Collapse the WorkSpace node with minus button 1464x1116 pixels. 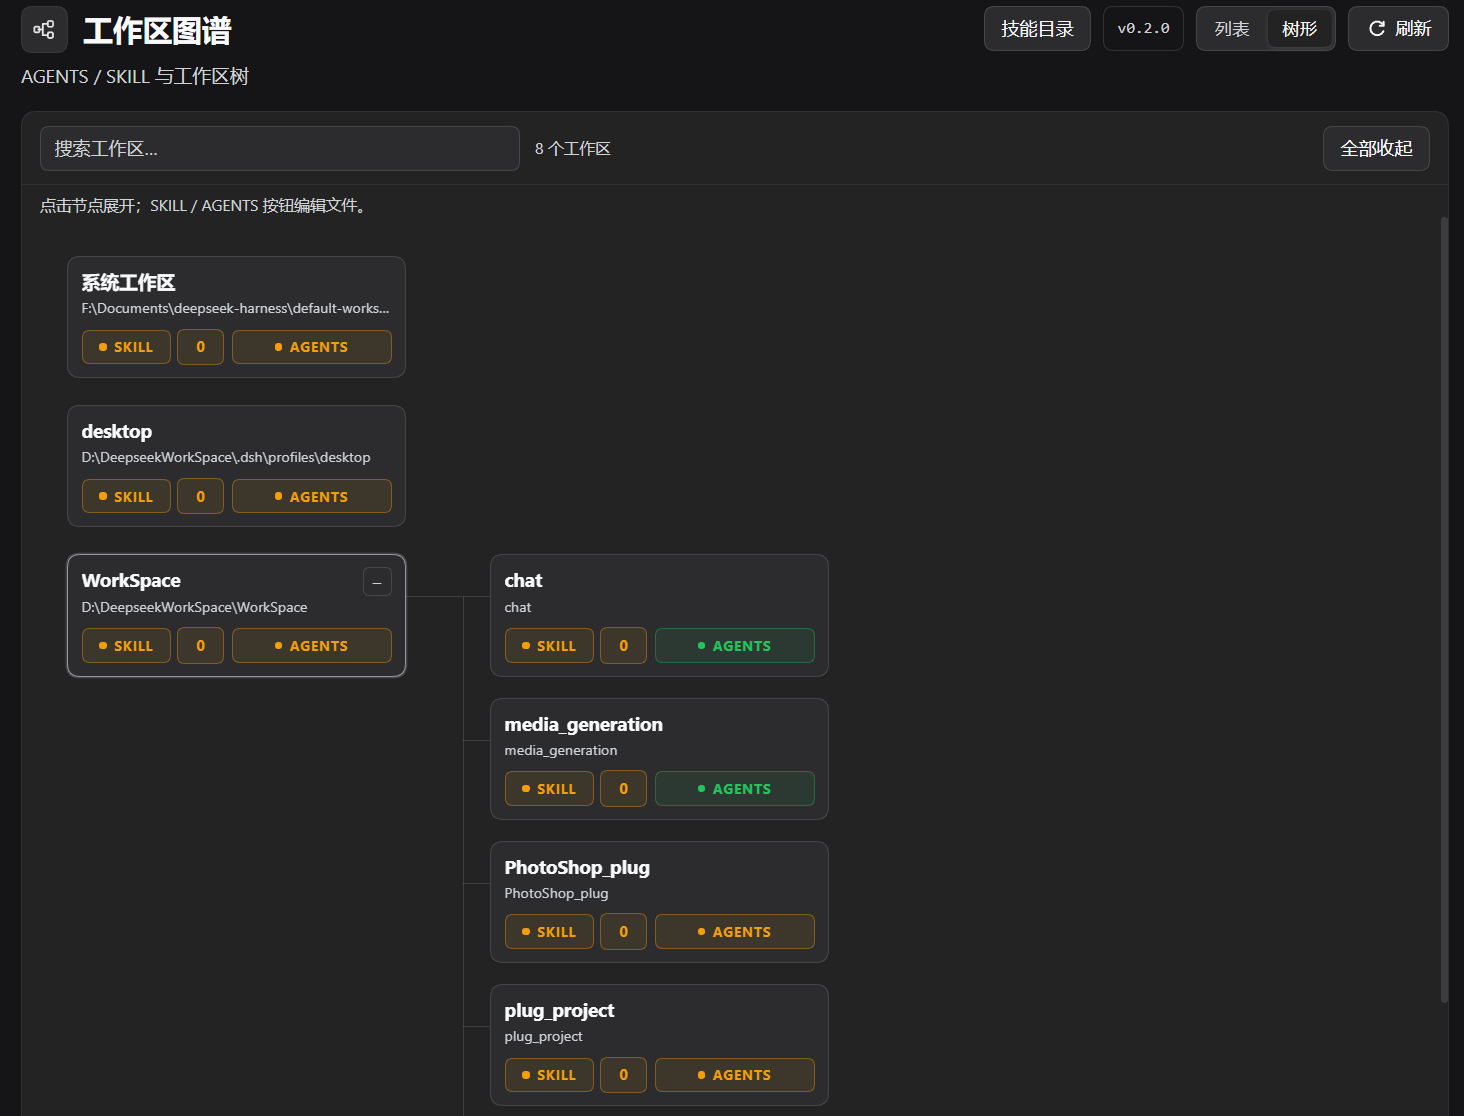point(377,582)
